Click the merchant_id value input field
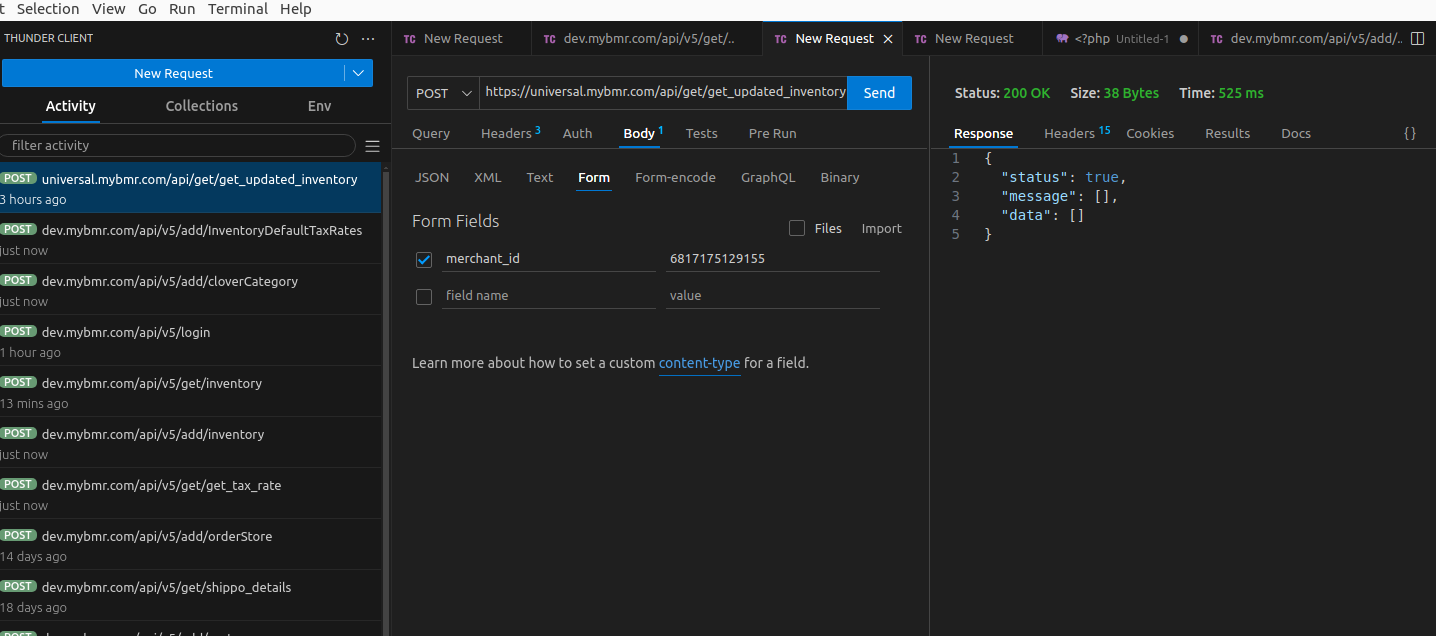This screenshot has height=636, width=1436. 772,259
